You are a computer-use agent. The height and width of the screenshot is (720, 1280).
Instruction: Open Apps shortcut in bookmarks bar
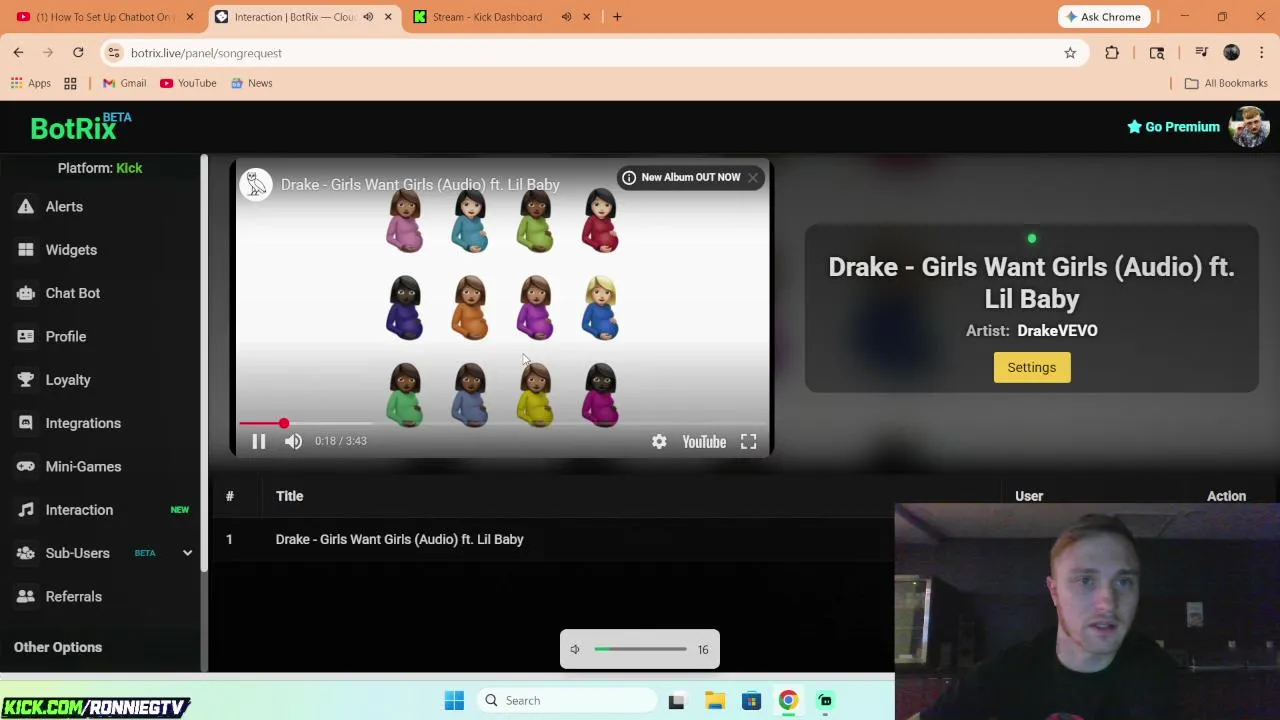pos(30,83)
